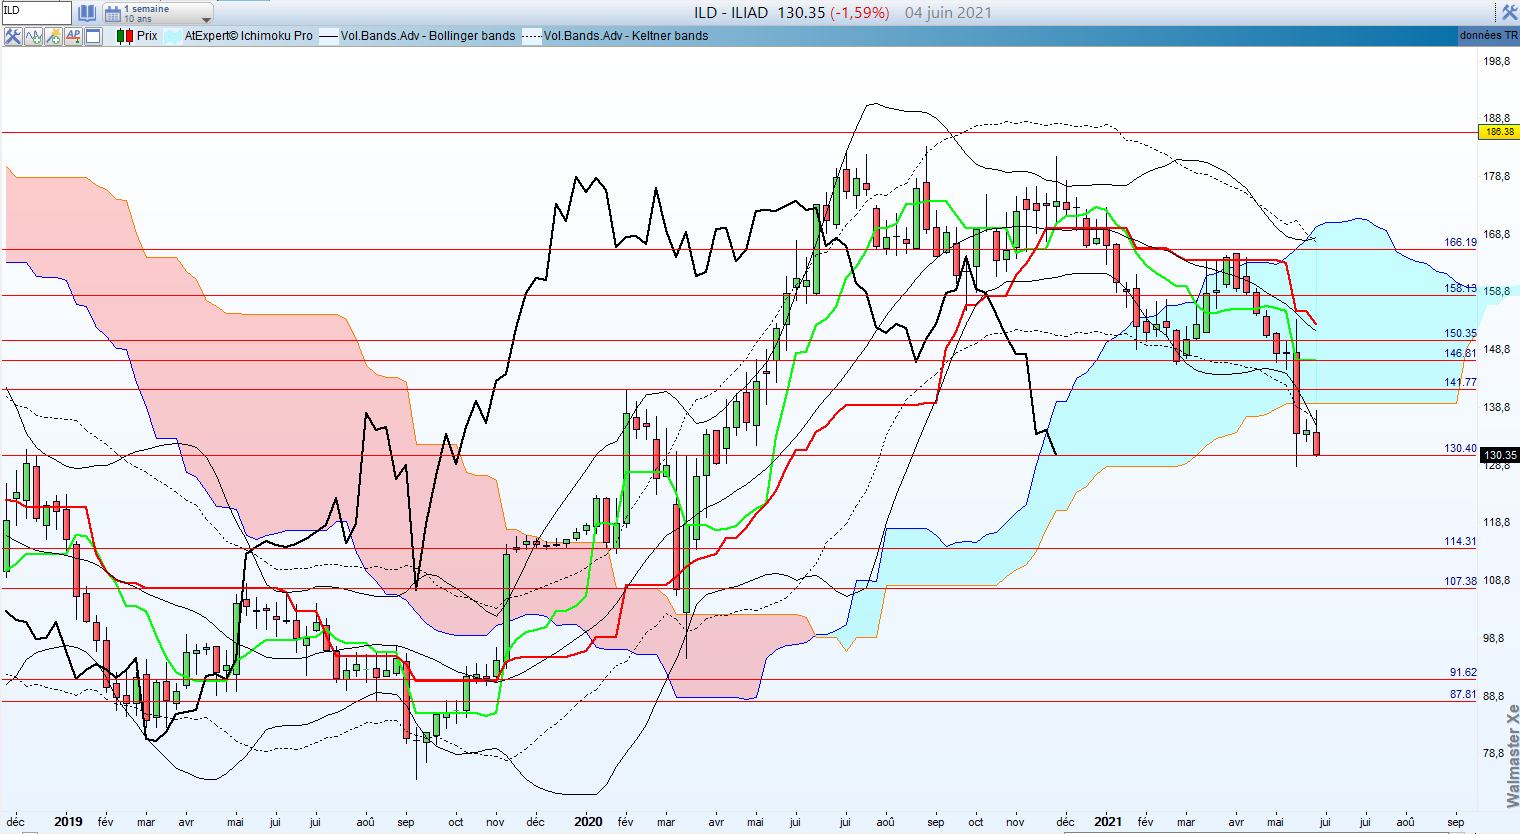Click the 198,8 price axis value
The height and width of the screenshot is (834, 1520).
tap(1496, 61)
